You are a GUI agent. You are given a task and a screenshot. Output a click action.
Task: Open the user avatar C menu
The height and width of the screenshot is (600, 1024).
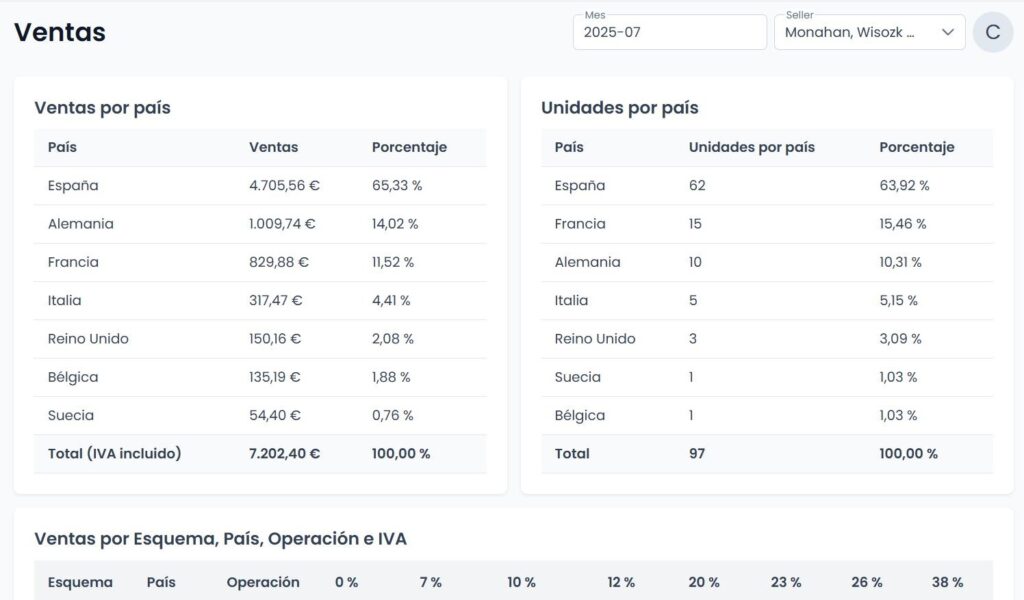[993, 32]
